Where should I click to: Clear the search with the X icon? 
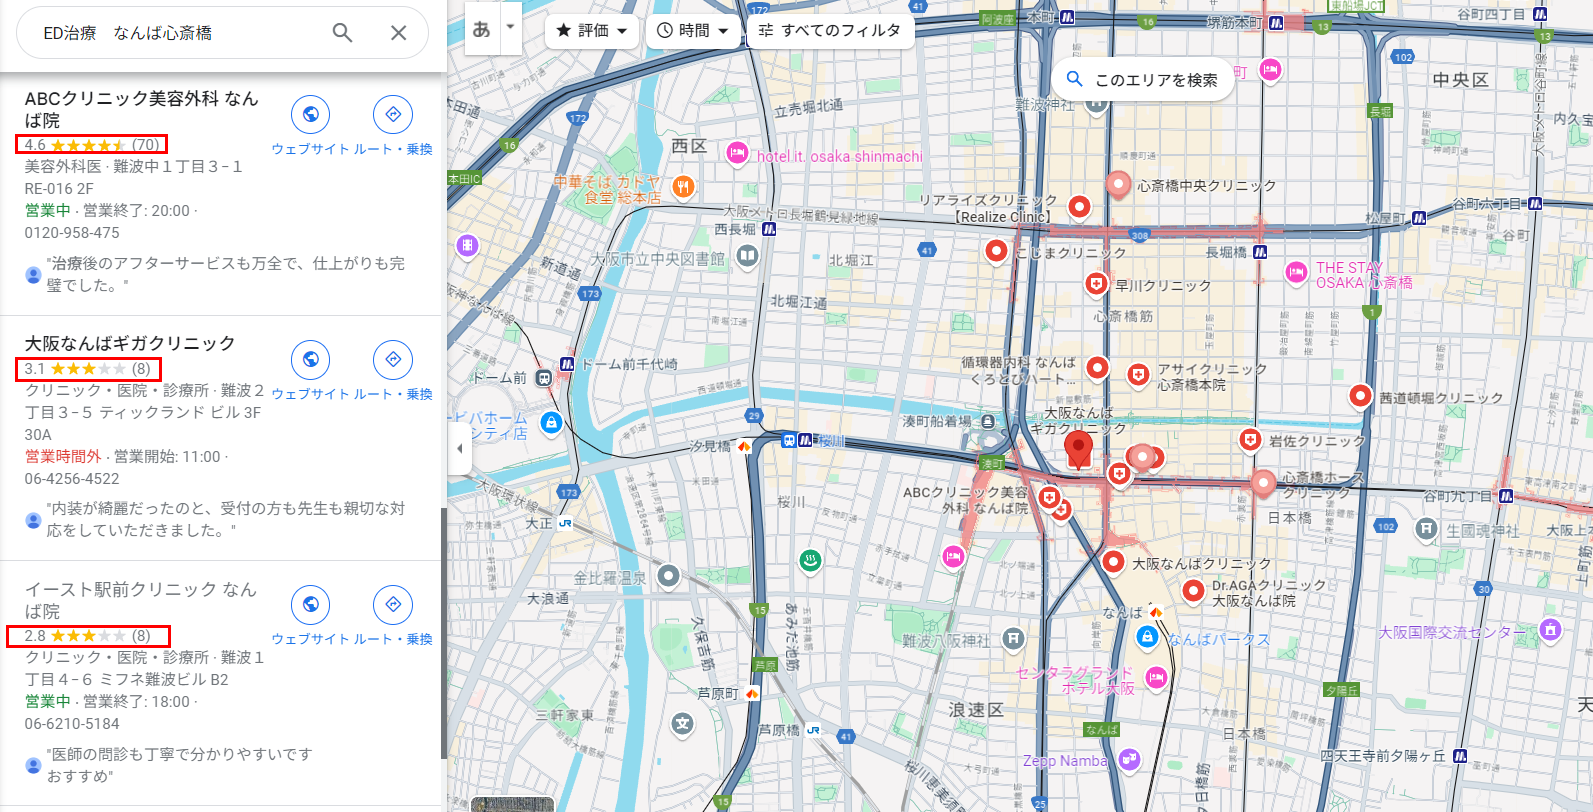pos(398,33)
